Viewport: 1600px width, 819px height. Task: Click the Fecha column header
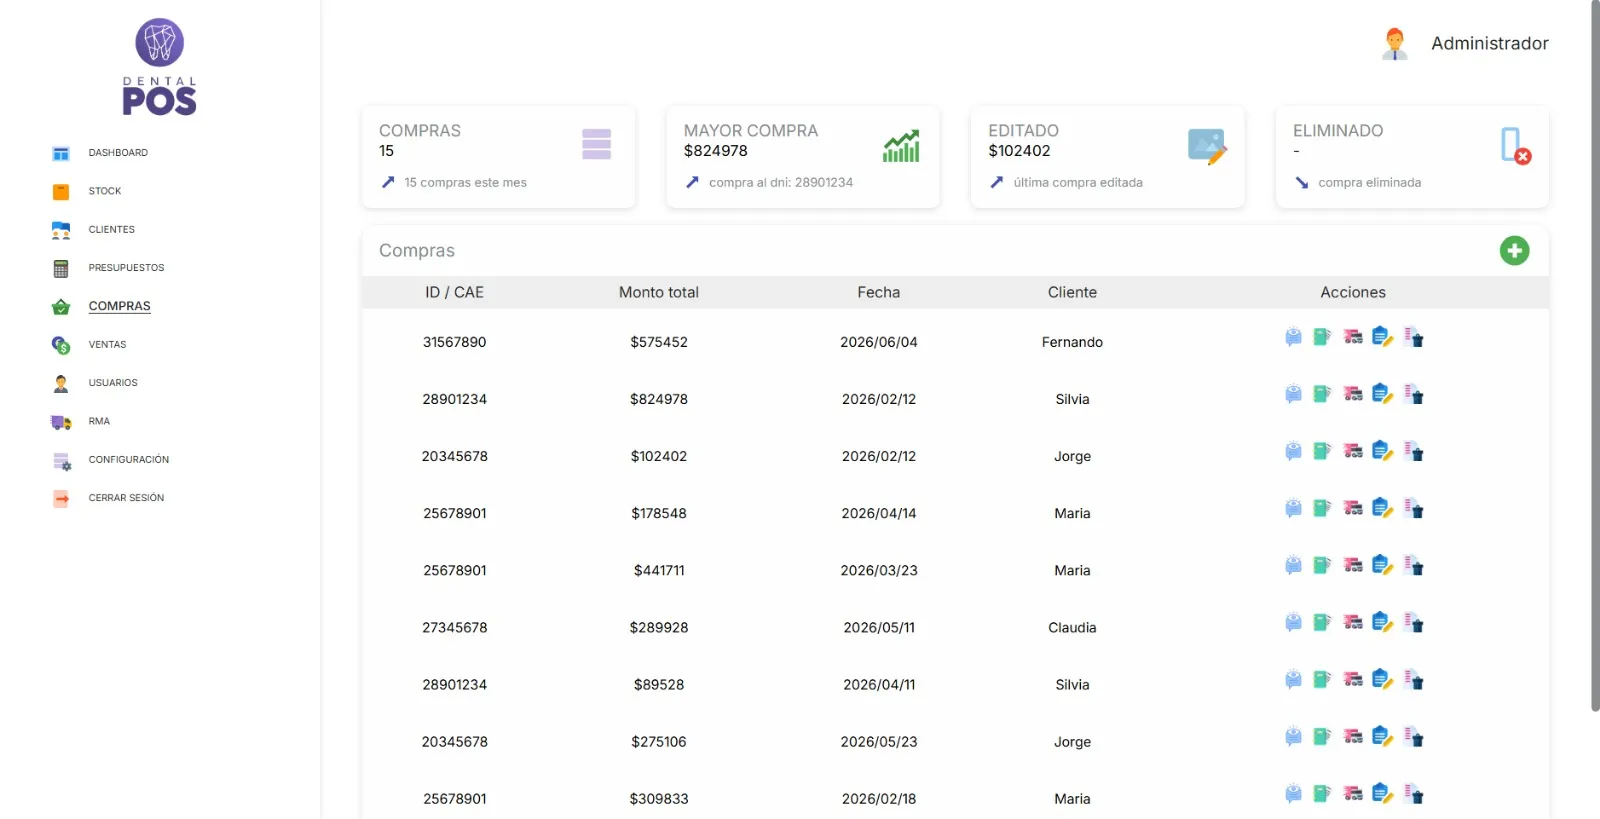(878, 292)
